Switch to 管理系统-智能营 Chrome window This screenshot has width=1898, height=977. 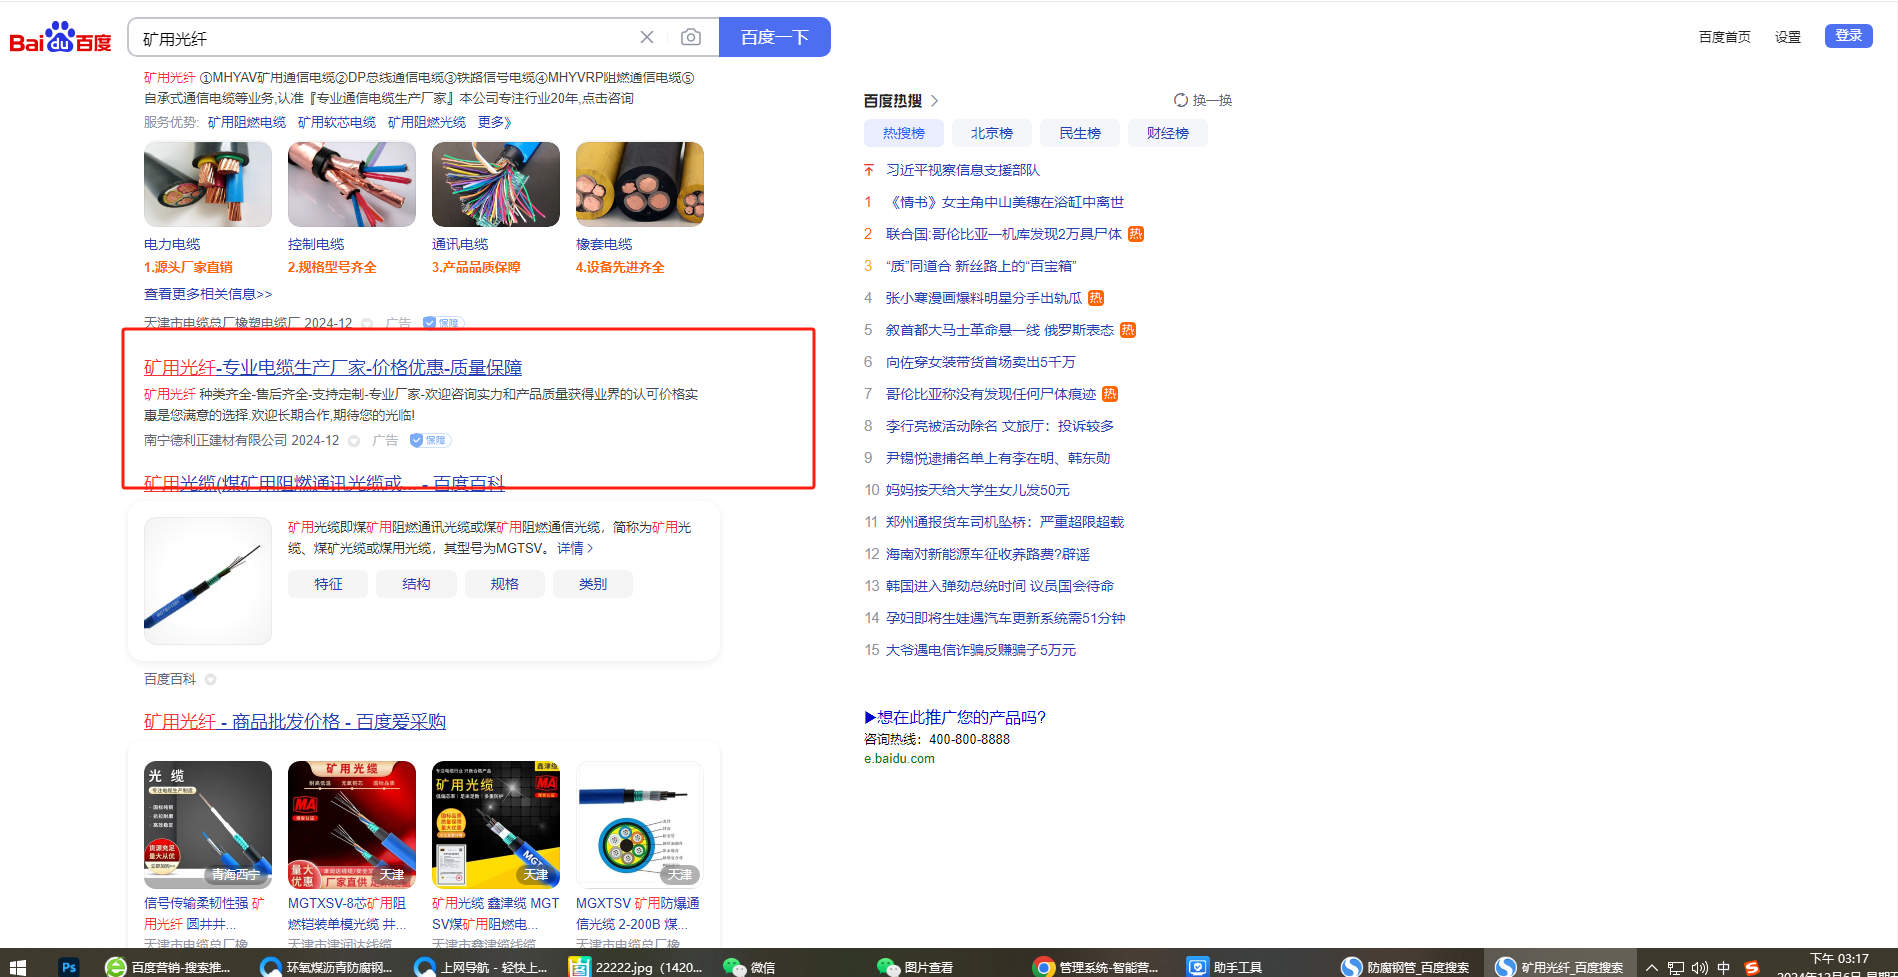point(1096,967)
